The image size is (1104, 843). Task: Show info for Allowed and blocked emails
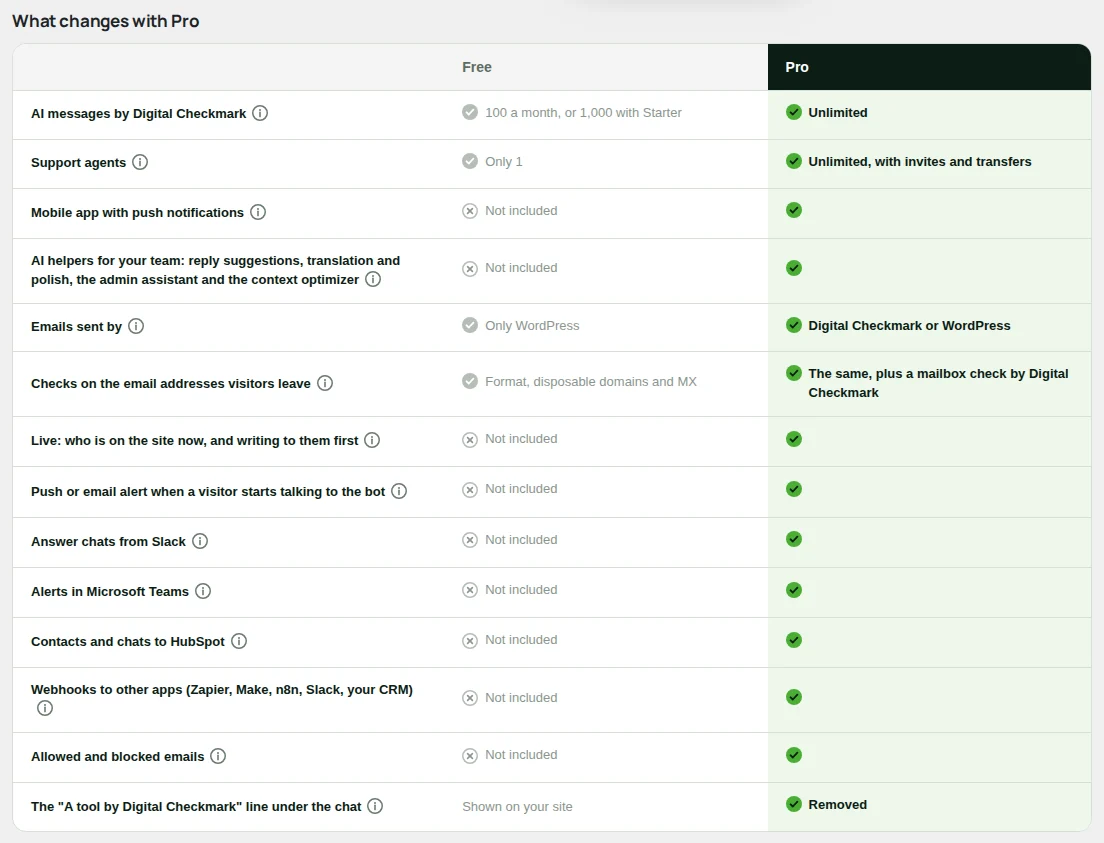(x=218, y=756)
